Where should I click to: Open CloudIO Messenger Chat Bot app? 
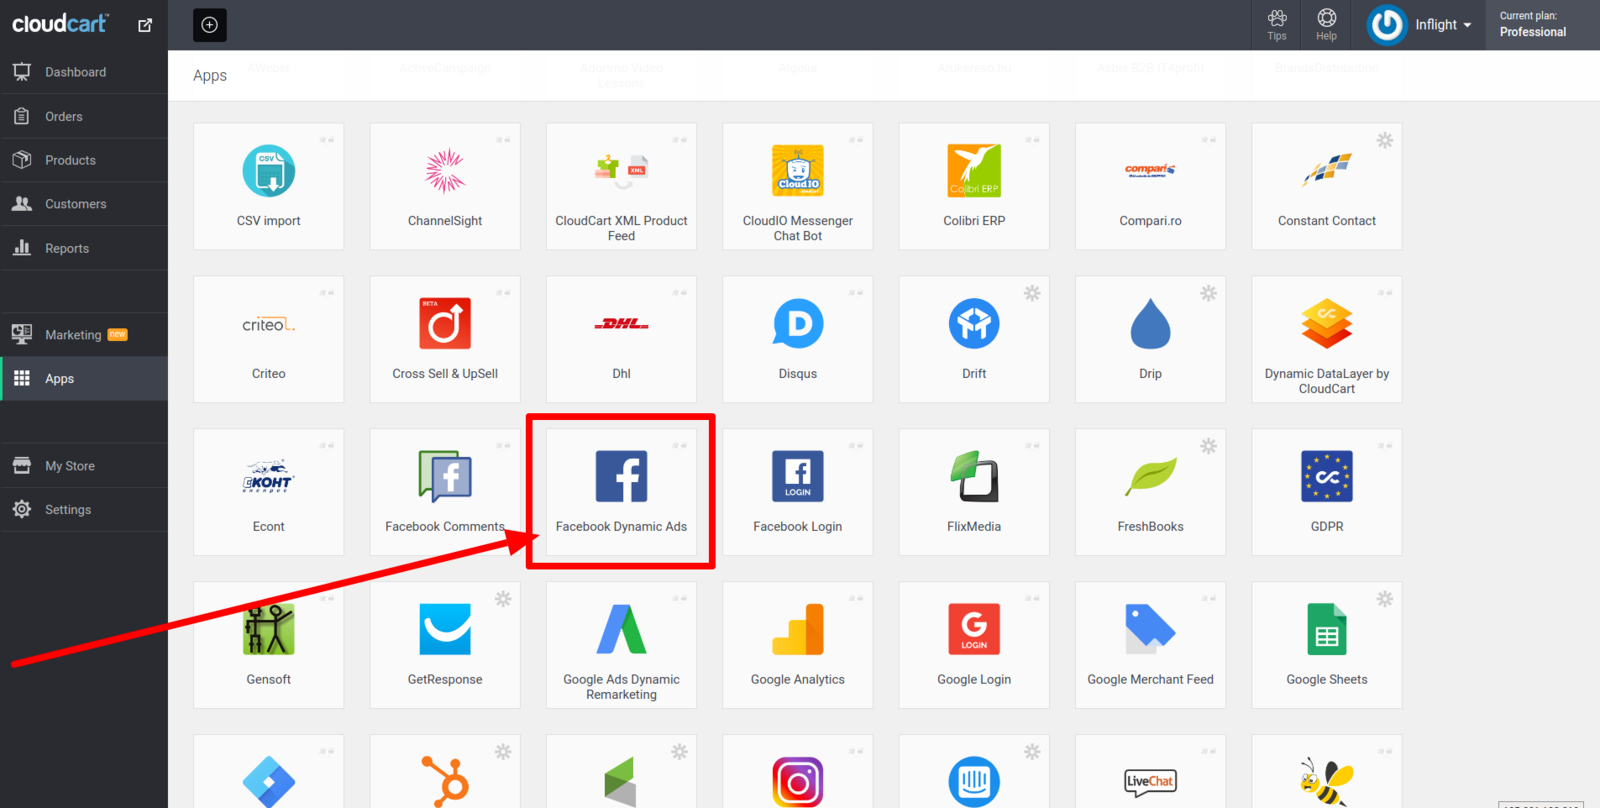tap(798, 186)
